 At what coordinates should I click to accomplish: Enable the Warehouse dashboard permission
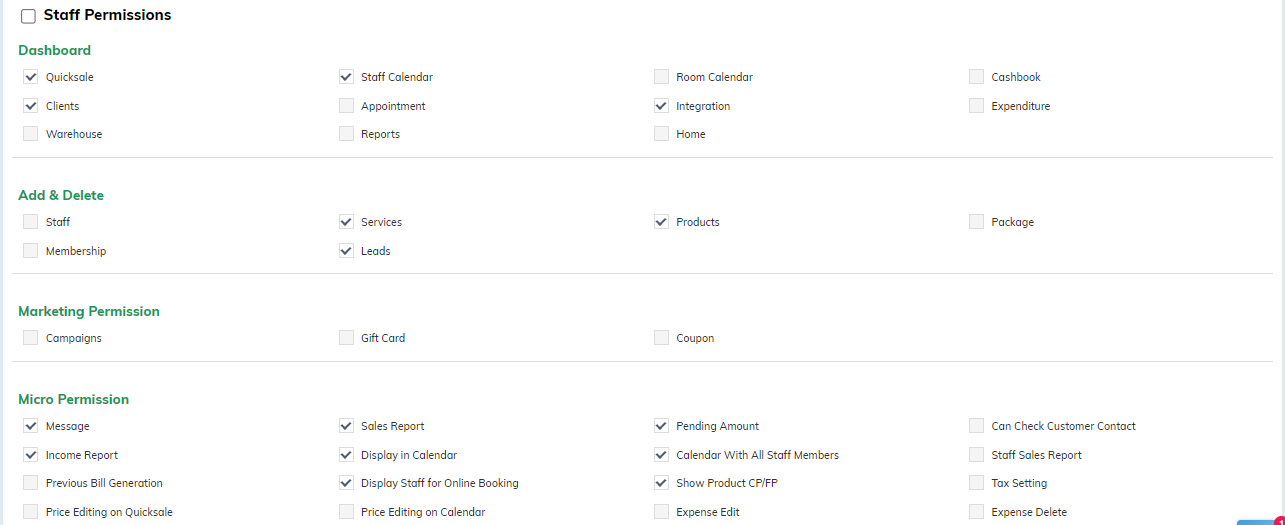click(x=31, y=133)
